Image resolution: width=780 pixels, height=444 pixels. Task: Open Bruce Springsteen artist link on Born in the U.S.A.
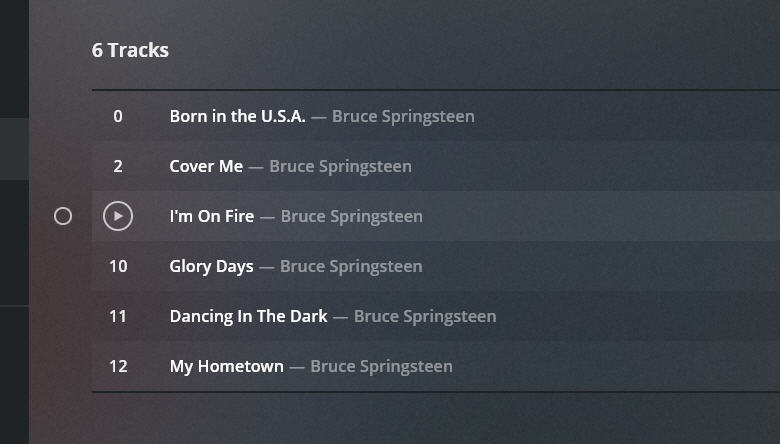[403, 116]
